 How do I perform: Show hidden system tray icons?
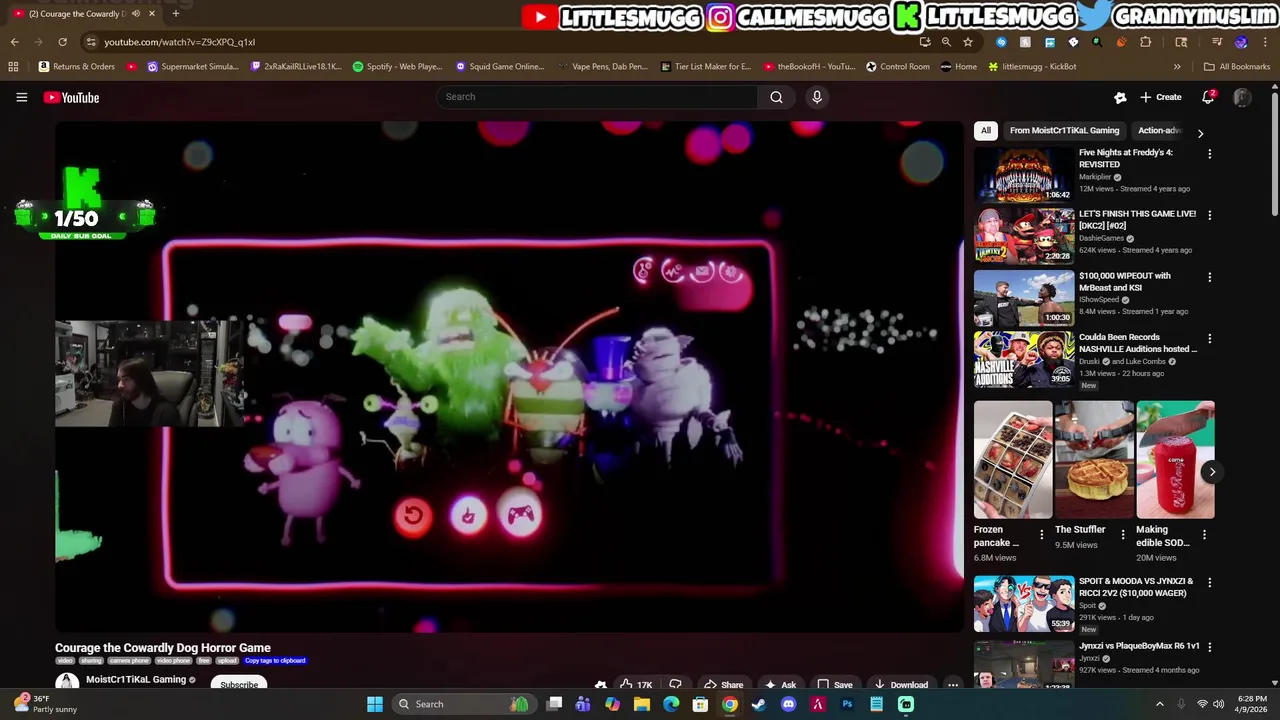click(x=1160, y=704)
